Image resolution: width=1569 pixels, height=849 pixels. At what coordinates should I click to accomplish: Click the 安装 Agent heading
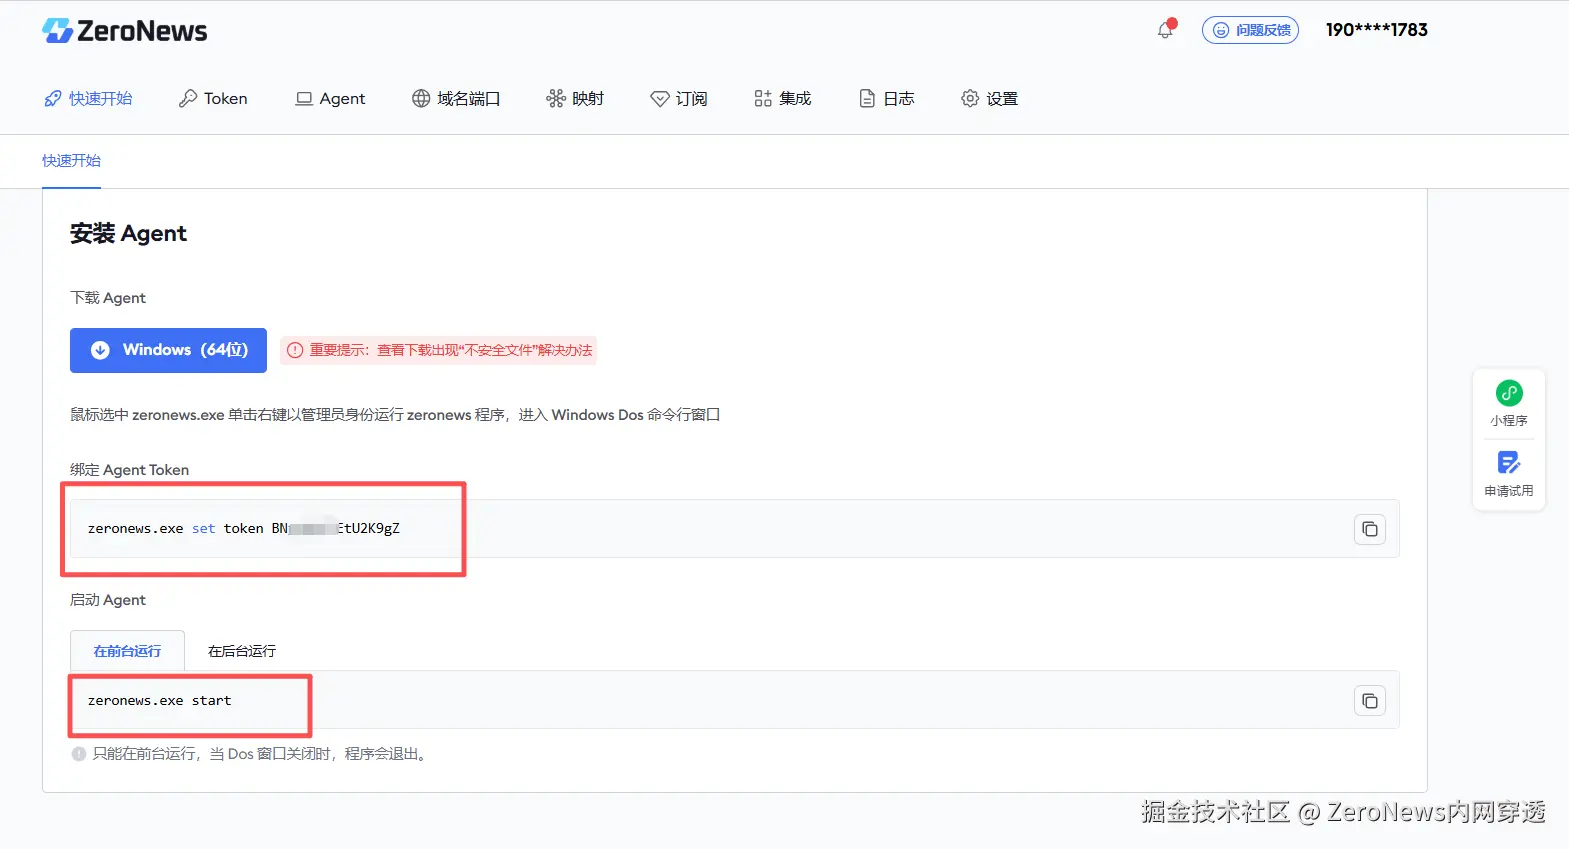click(x=128, y=233)
